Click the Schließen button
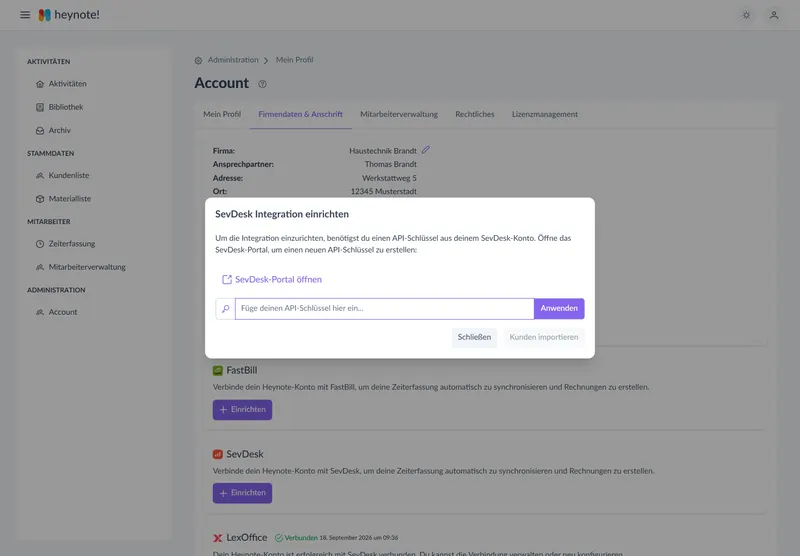Image resolution: width=800 pixels, height=556 pixels. click(x=474, y=337)
